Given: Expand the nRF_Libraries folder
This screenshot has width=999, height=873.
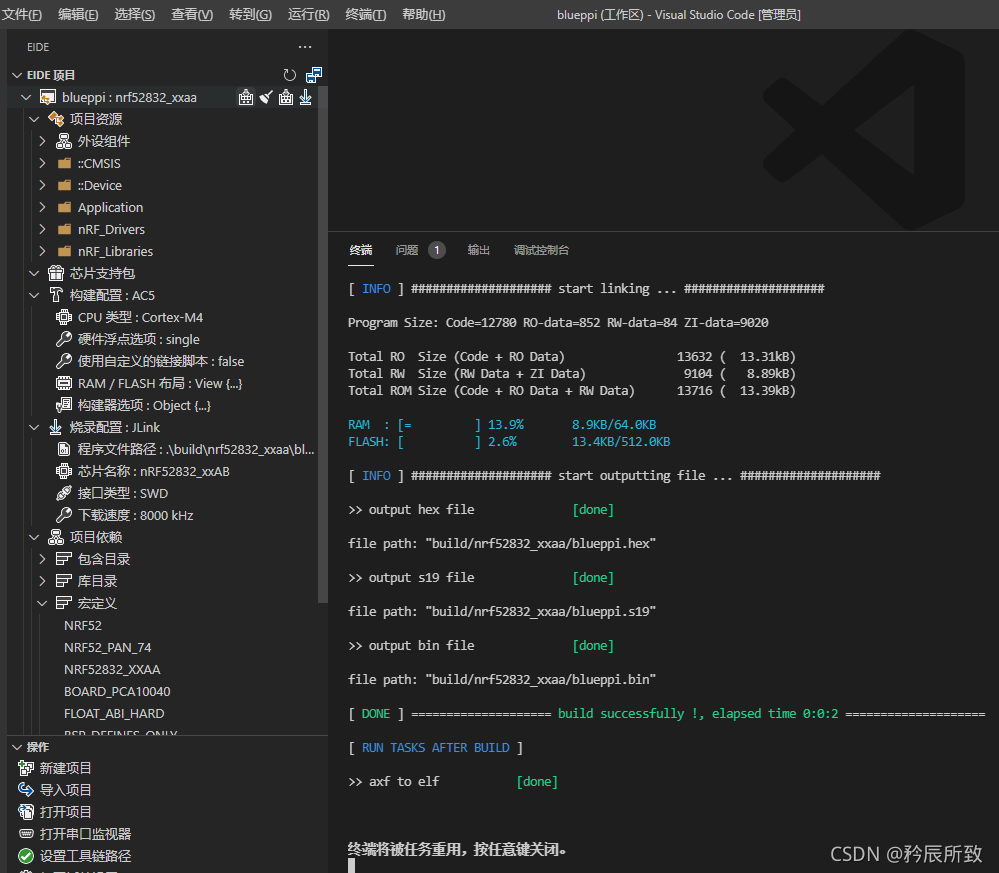Looking at the screenshot, I should click(x=43, y=251).
